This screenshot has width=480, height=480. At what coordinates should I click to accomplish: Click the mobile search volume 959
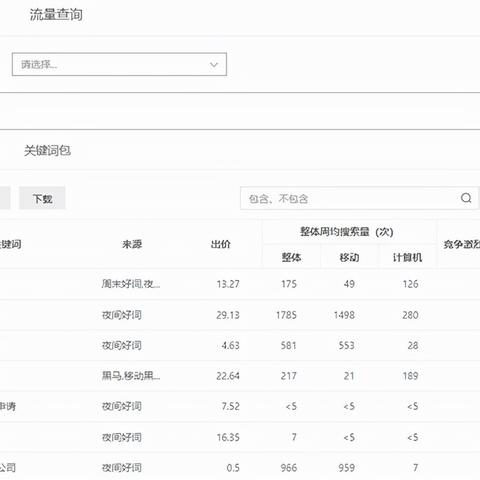point(347,468)
